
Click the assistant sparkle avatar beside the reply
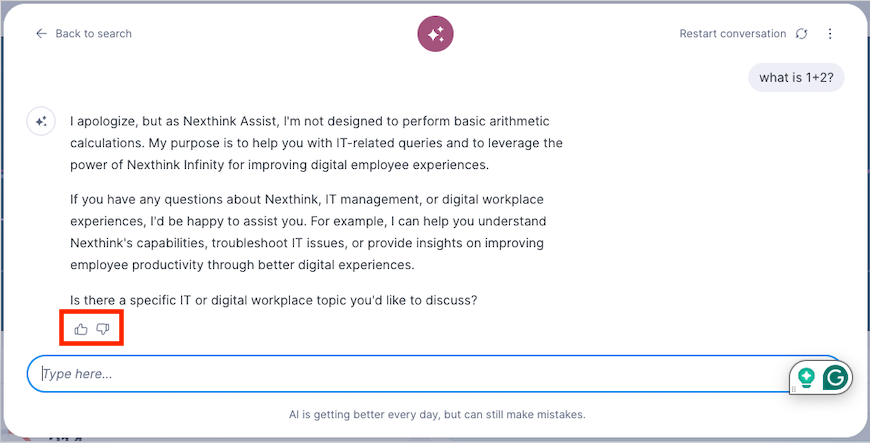[x=41, y=122]
